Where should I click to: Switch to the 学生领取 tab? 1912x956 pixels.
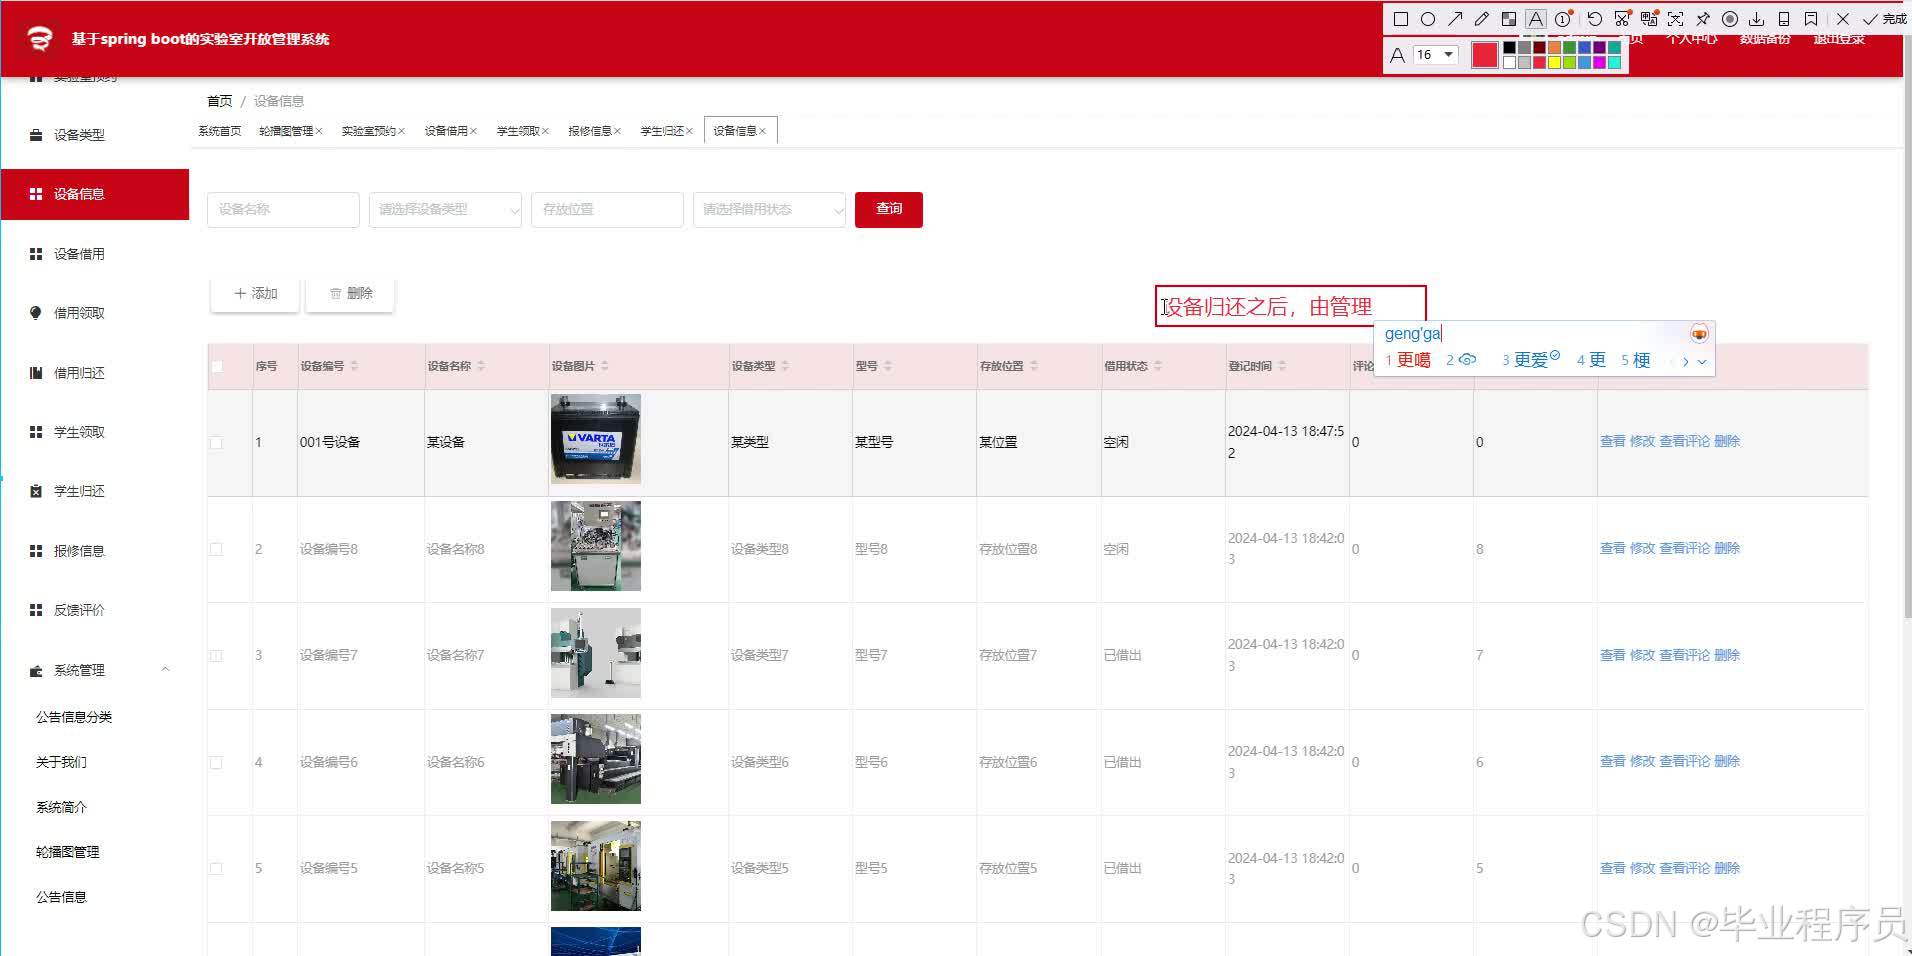[x=518, y=131]
